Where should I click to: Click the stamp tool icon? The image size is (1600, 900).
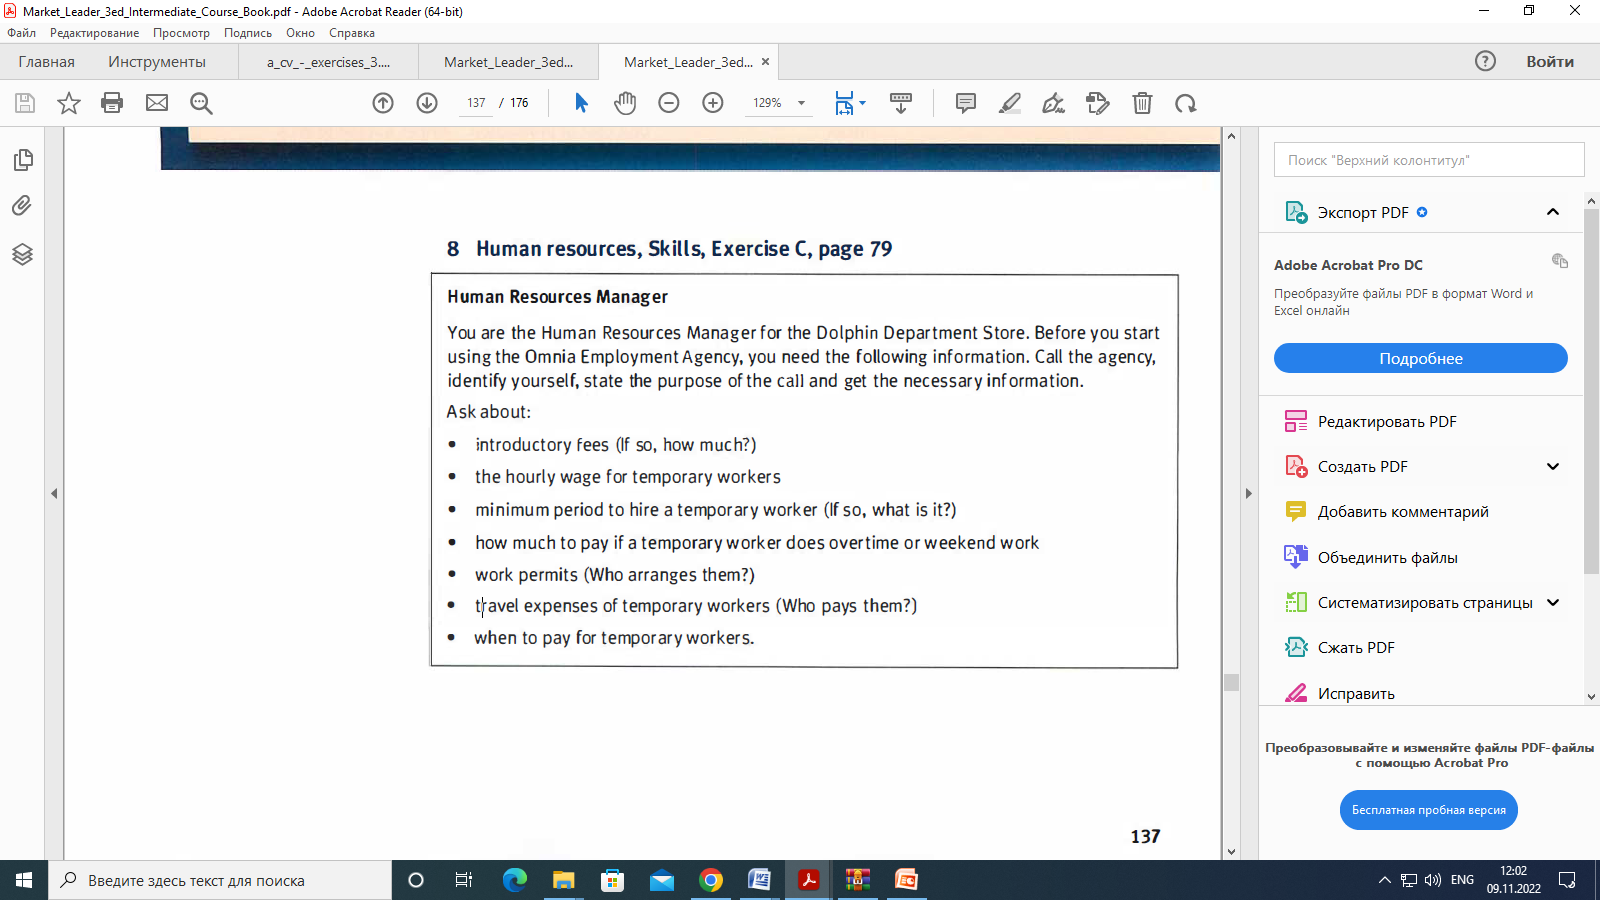(1098, 103)
